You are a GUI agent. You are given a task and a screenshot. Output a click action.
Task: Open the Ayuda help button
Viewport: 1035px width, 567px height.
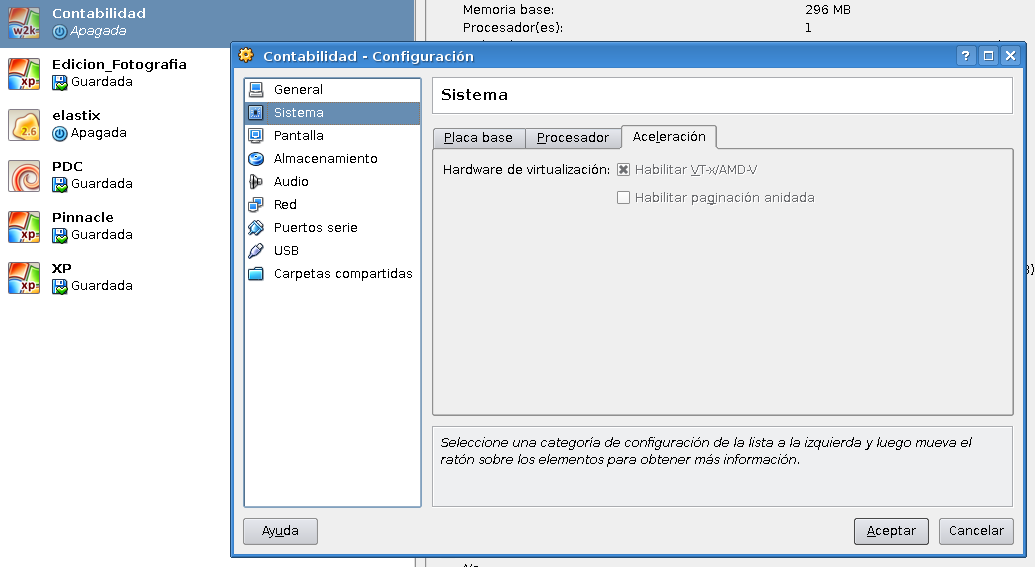coord(281,531)
